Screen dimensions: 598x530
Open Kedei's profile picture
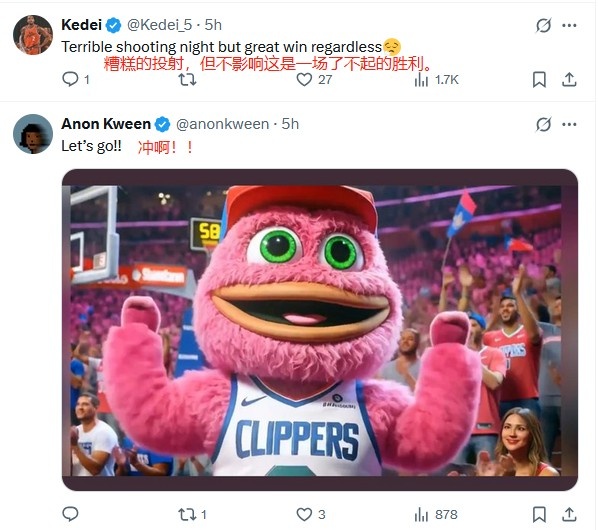click(x=33, y=35)
